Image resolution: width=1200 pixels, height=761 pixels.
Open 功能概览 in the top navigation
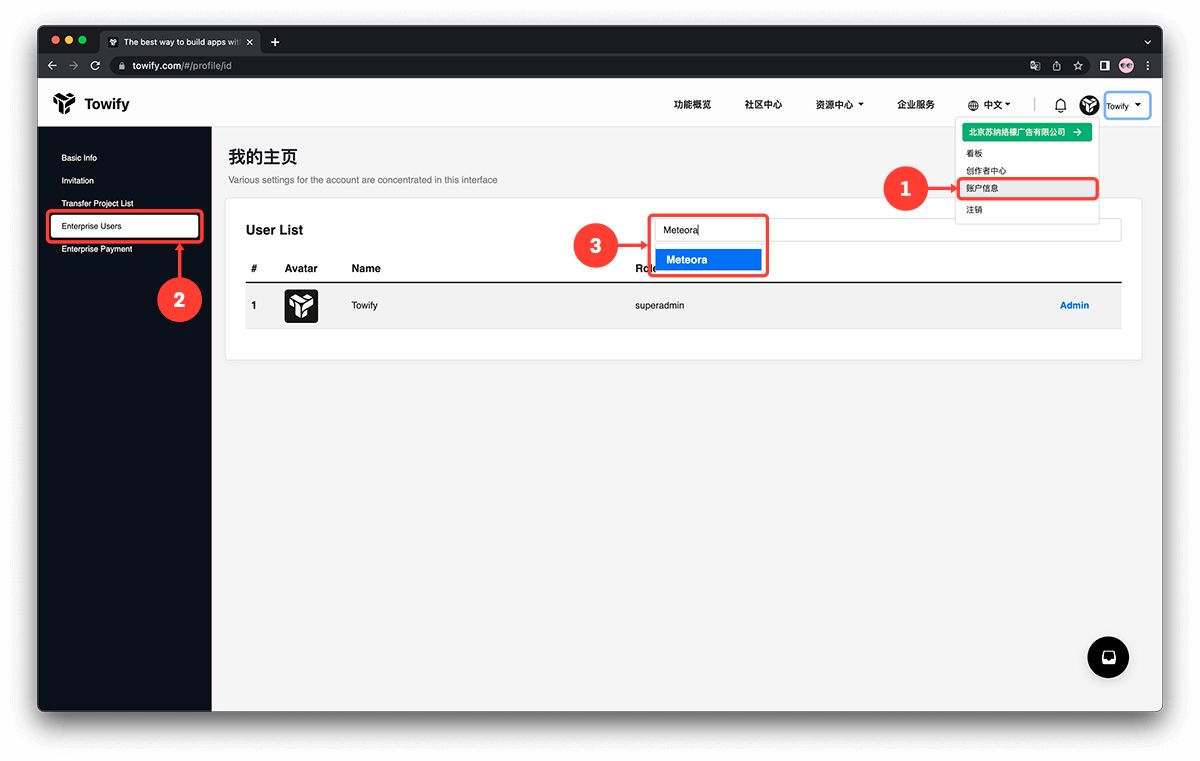692,105
